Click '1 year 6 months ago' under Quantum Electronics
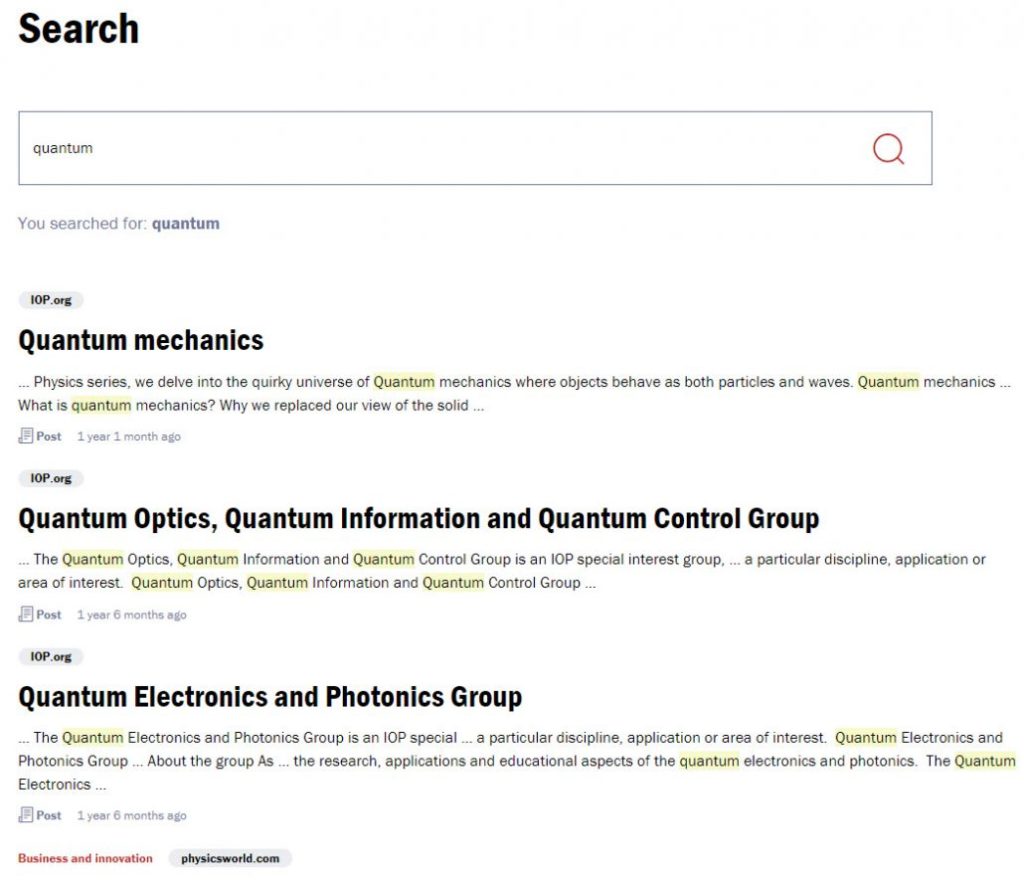The width and height of the screenshot is (1024, 880). coord(131,816)
